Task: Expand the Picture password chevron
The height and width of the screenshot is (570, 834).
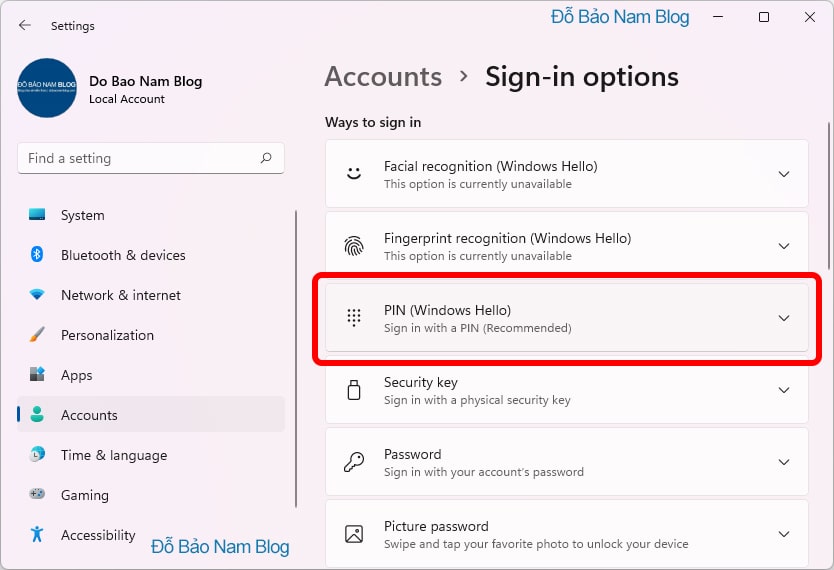Action: (x=783, y=534)
